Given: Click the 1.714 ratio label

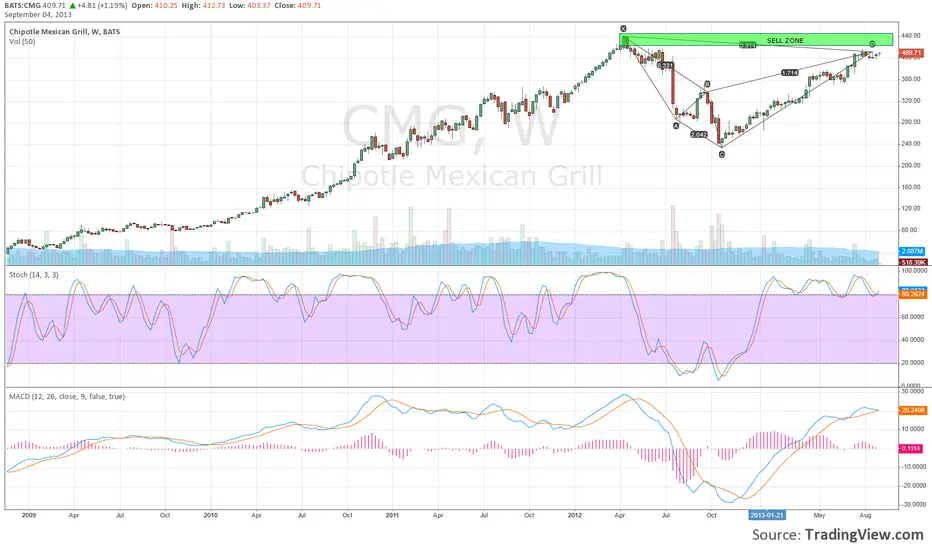Looking at the screenshot, I should [x=789, y=73].
